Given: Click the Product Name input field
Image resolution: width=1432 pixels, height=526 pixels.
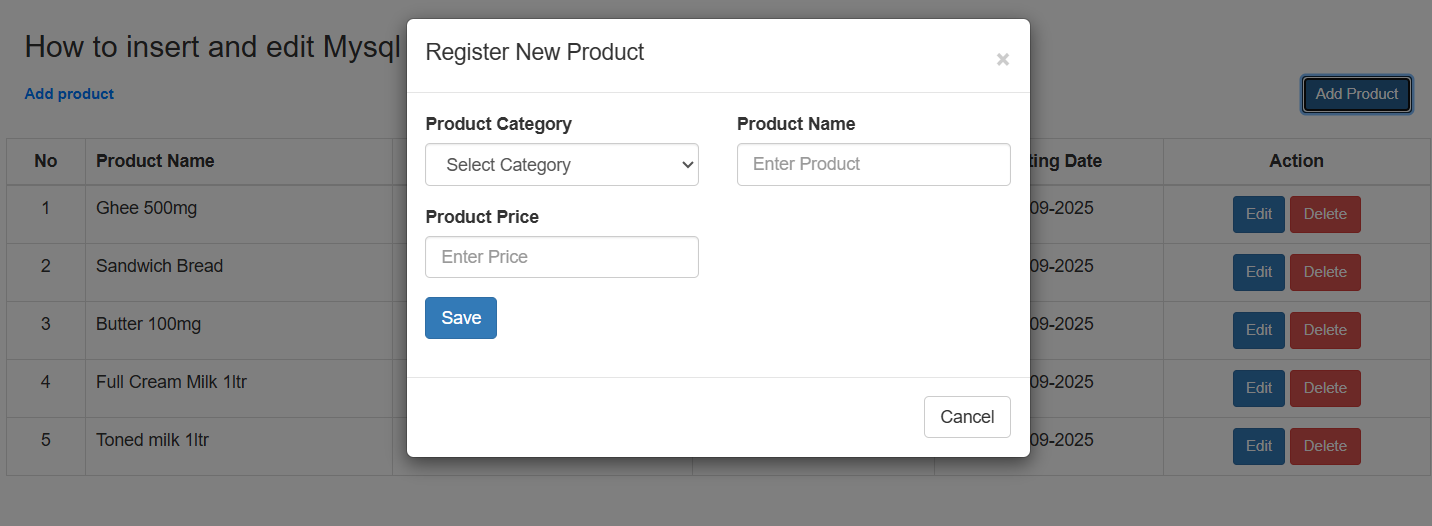Looking at the screenshot, I should tap(873, 164).
